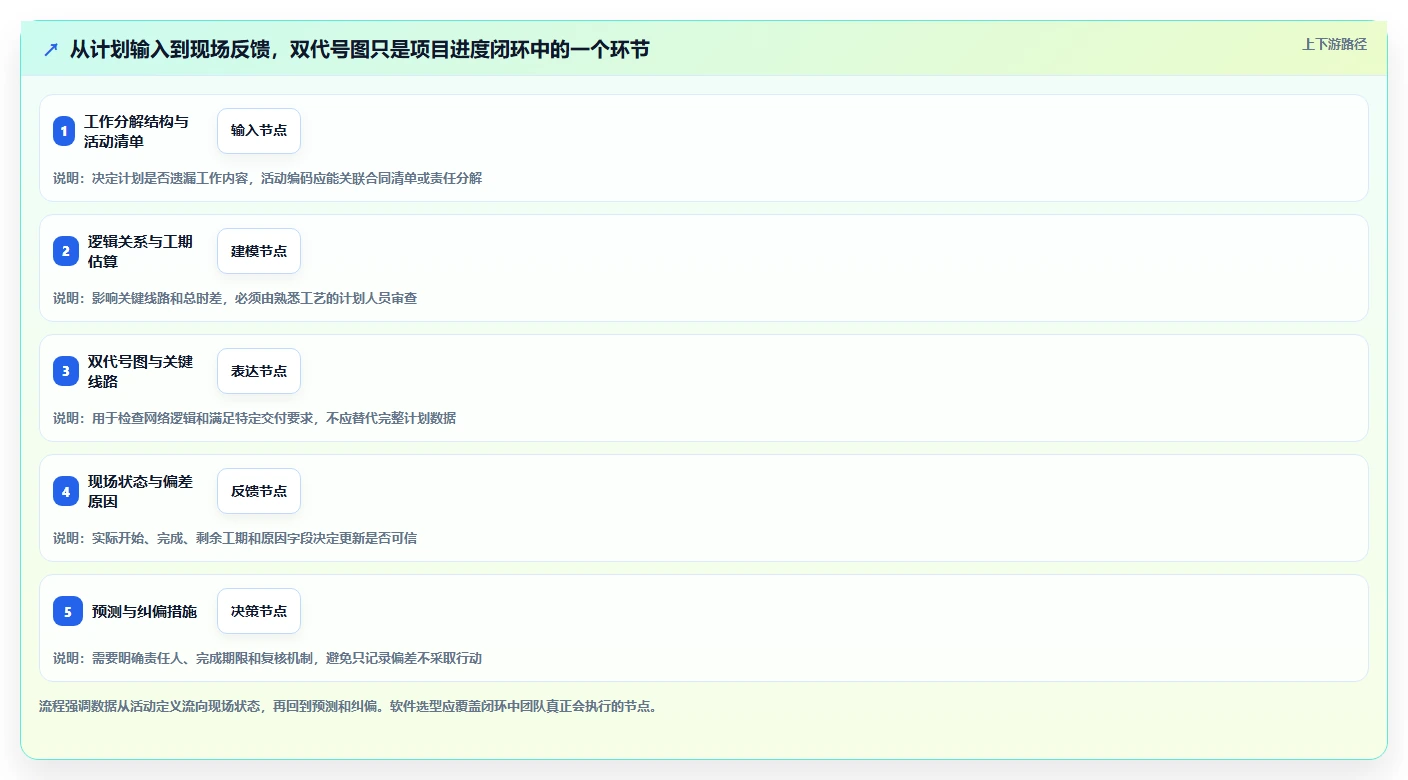Select the 输入节点 tag
This screenshot has height=780, width=1408.
click(x=259, y=131)
